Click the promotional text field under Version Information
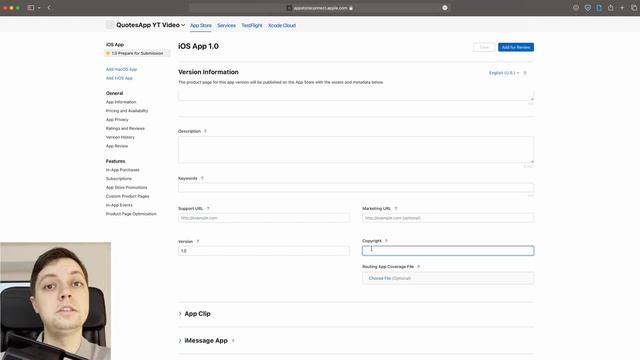 356,96
